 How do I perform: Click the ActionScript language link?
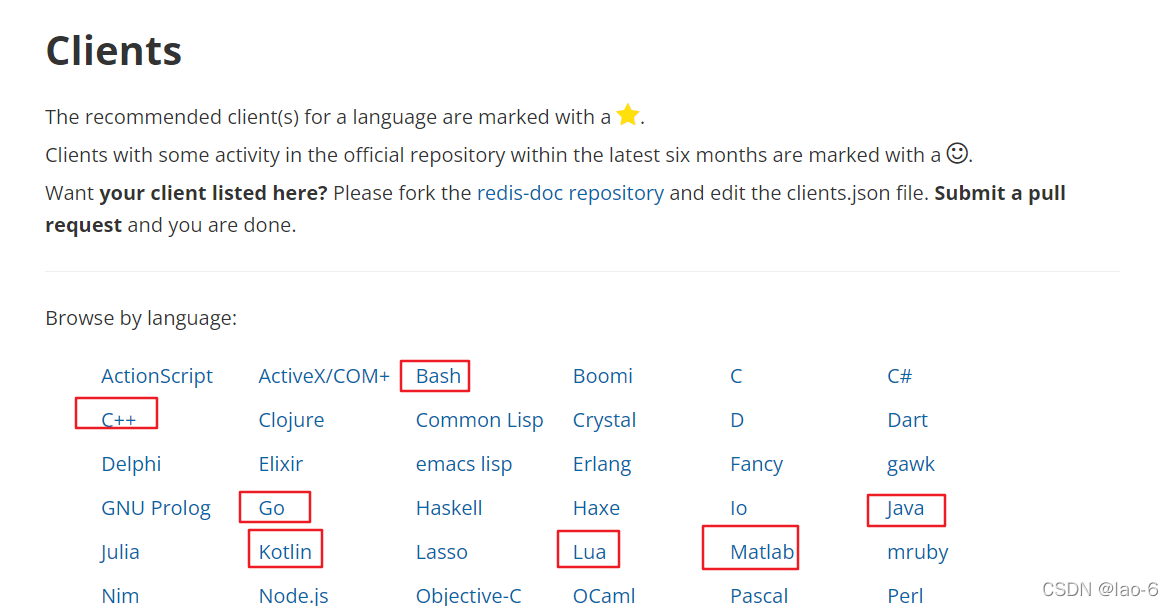[x=157, y=376]
